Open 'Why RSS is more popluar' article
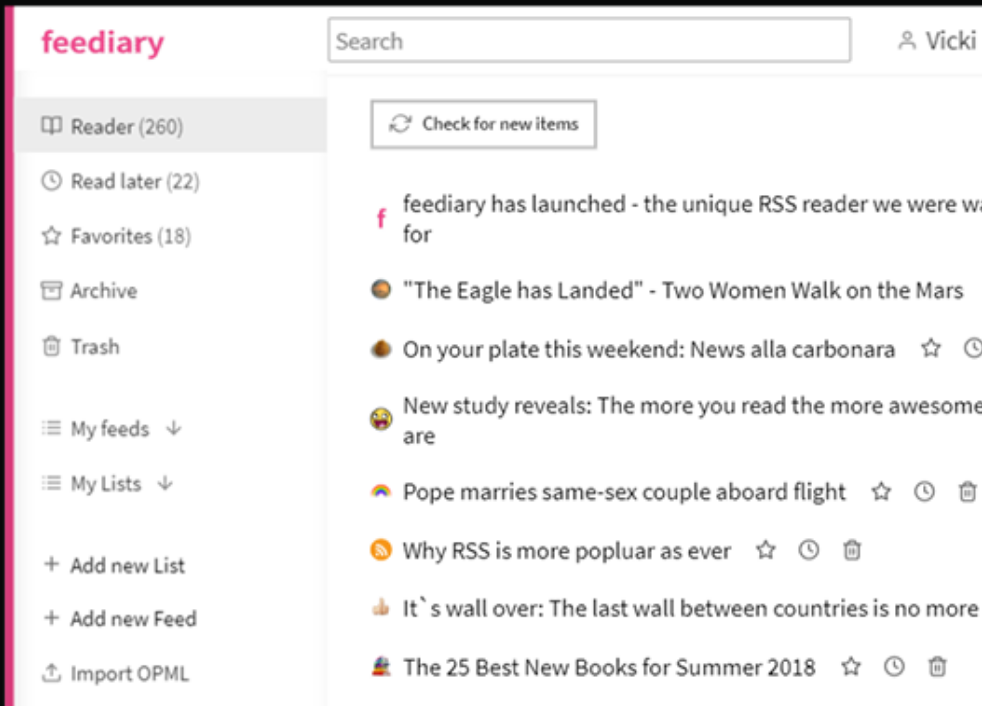 pyautogui.click(x=566, y=551)
